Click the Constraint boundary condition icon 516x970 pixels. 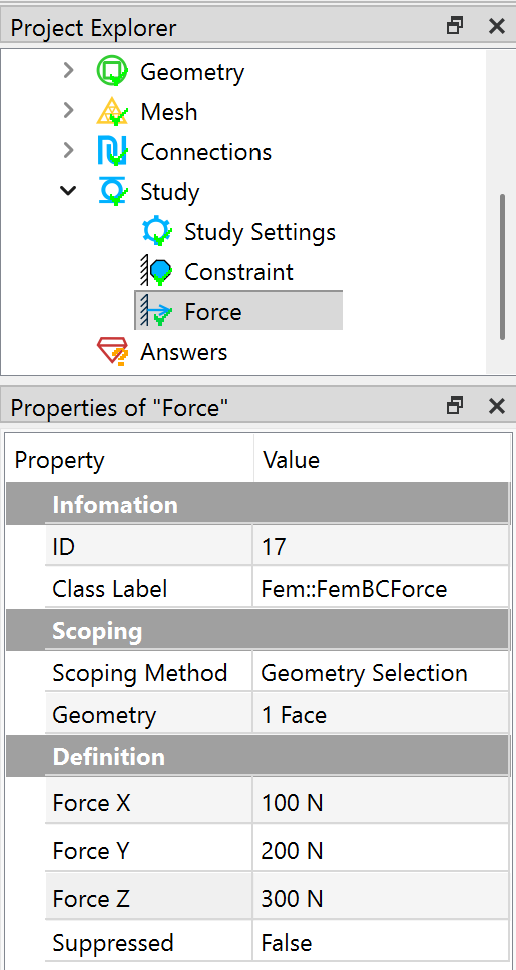point(157,272)
